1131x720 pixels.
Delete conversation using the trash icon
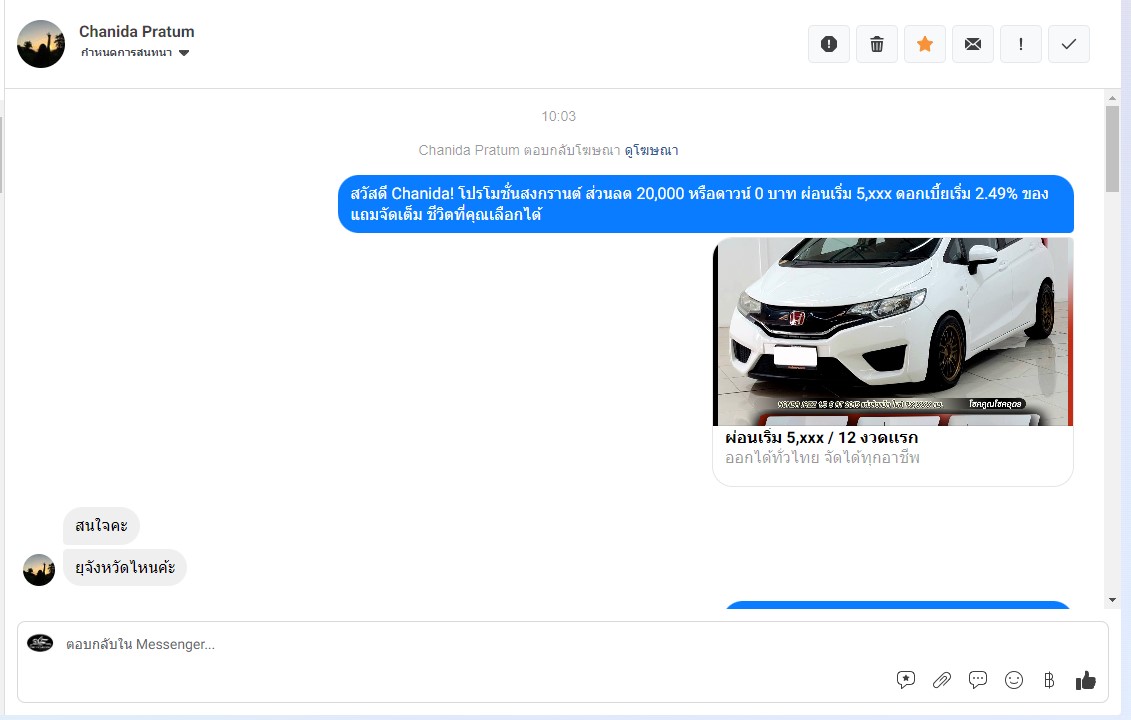(876, 44)
